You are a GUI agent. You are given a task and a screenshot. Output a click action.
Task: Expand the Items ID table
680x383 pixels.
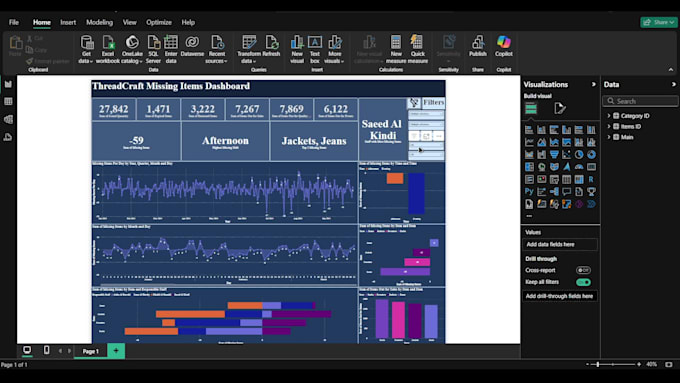(x=608, y=127)
